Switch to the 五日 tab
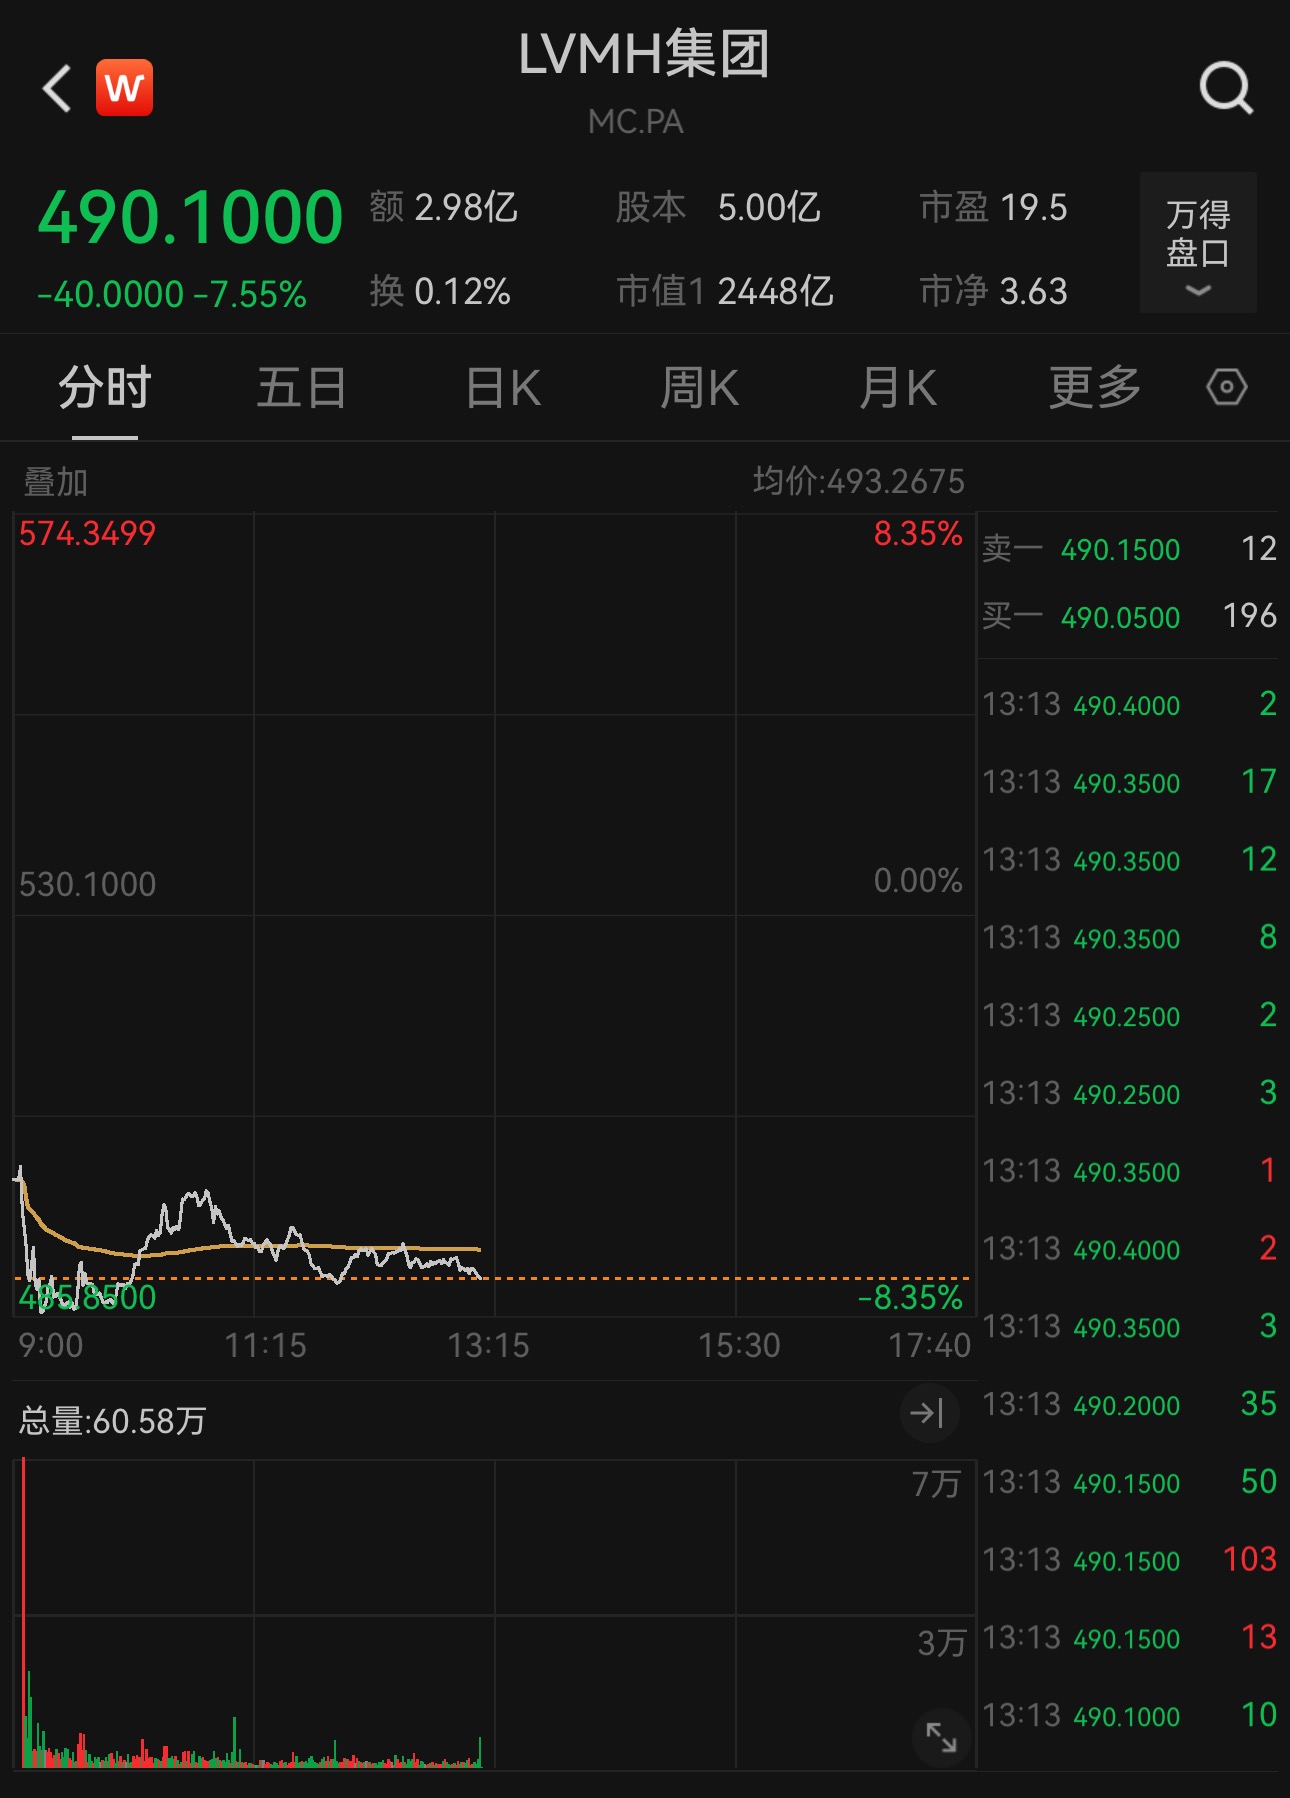The height and width of the screenshot is (1798, 1290). (x=302, y=388)
